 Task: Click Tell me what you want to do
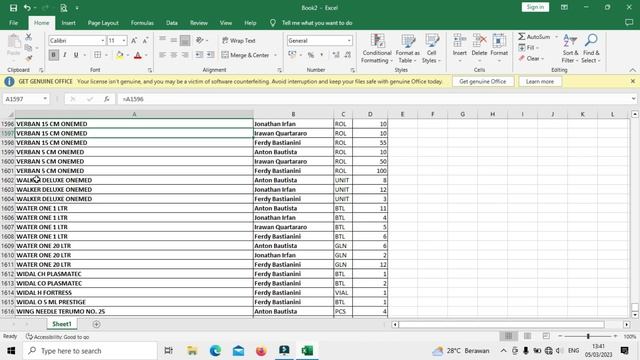pos(317,23)
